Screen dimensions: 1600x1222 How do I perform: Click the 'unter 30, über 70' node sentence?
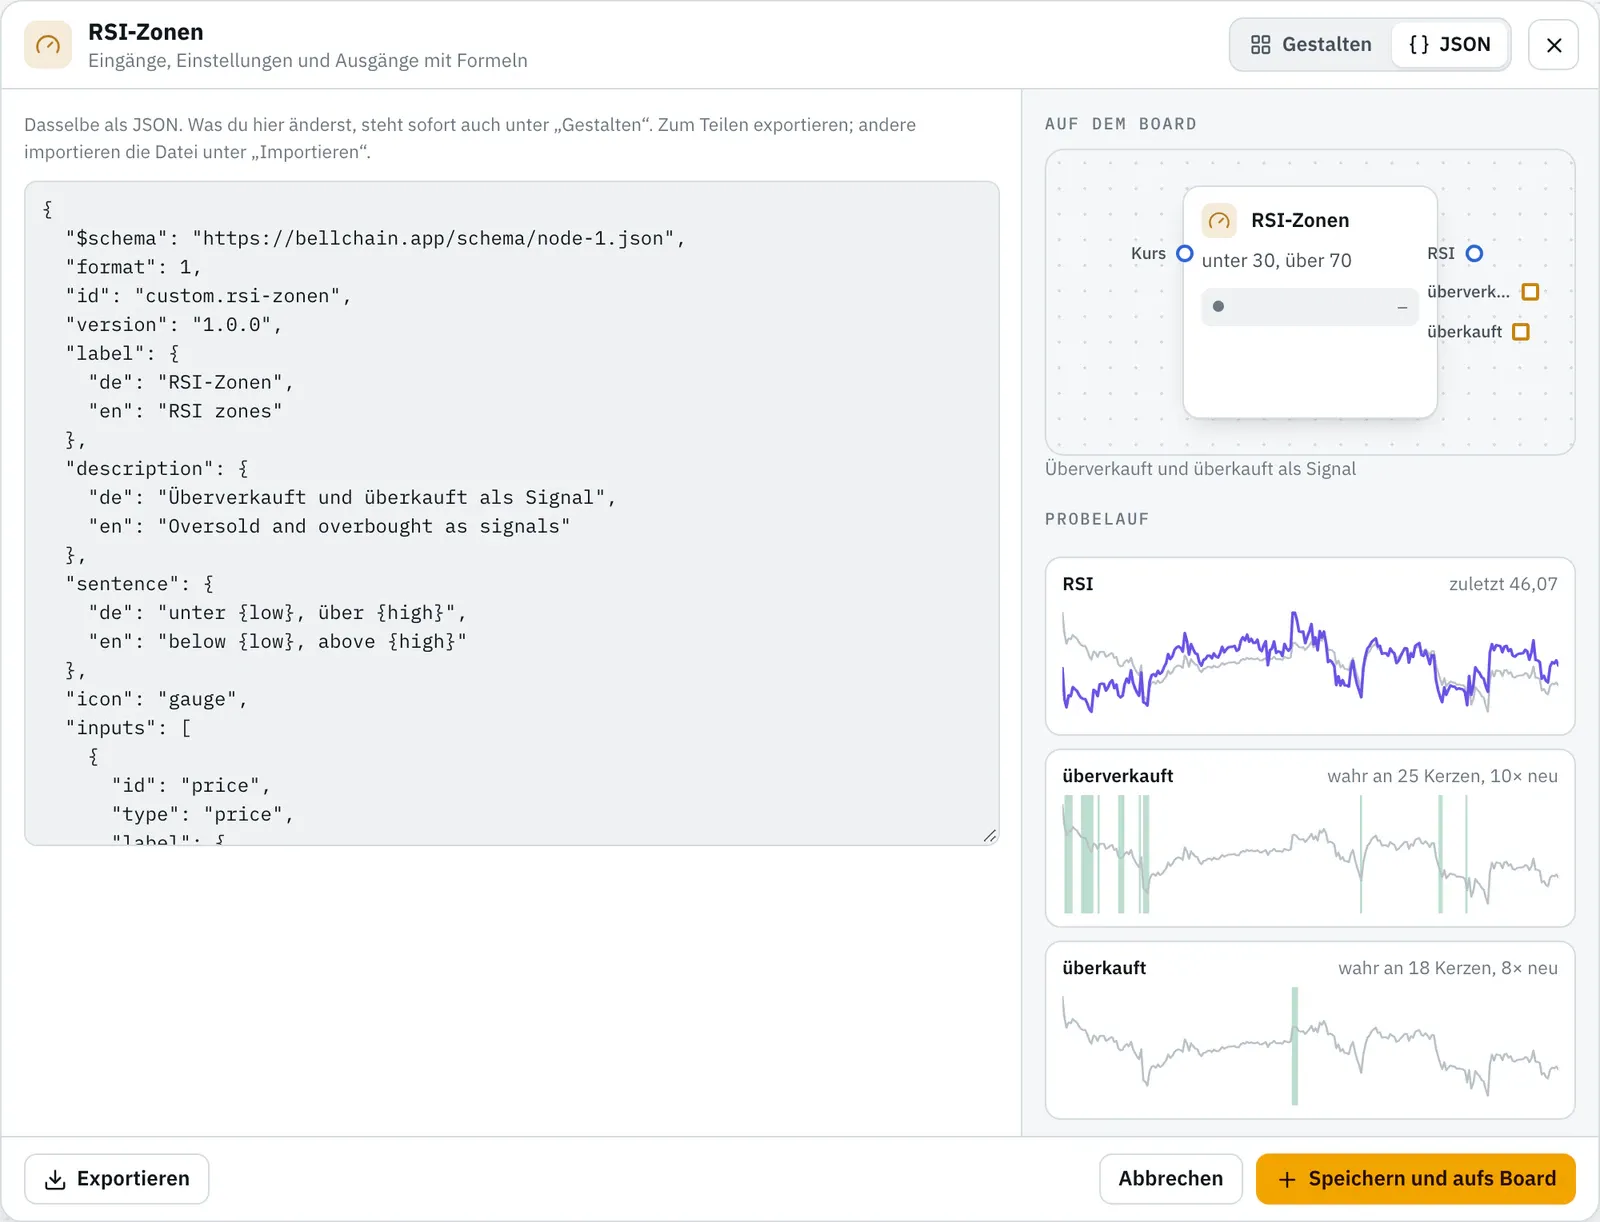pyautogui.click(x=1276, y=260)
